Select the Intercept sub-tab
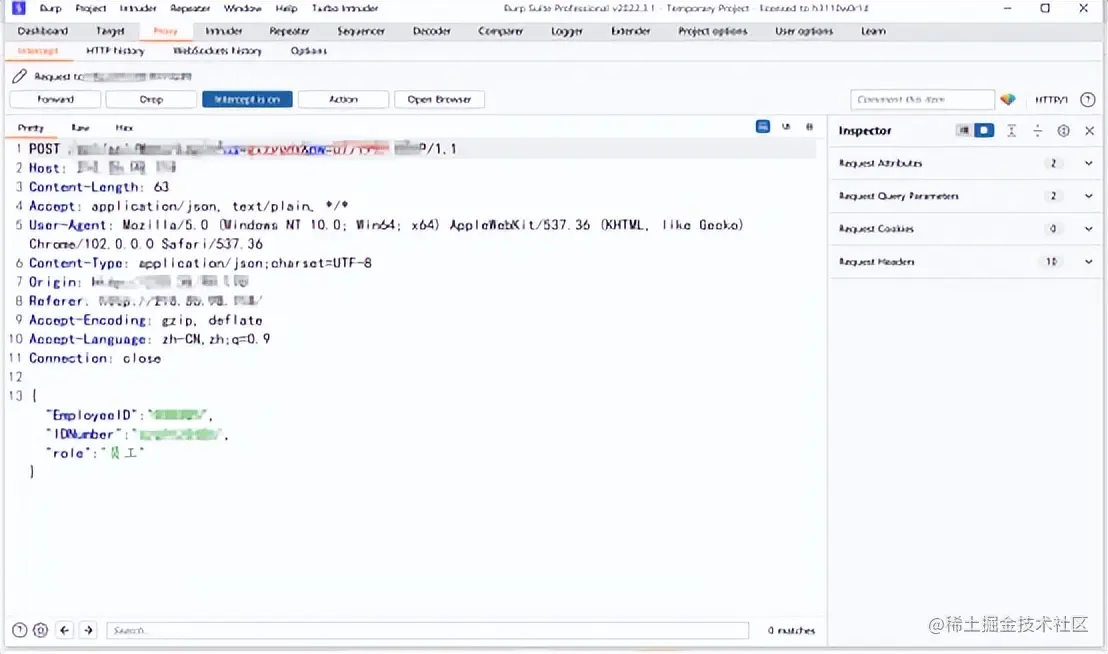 click(38, 51)
